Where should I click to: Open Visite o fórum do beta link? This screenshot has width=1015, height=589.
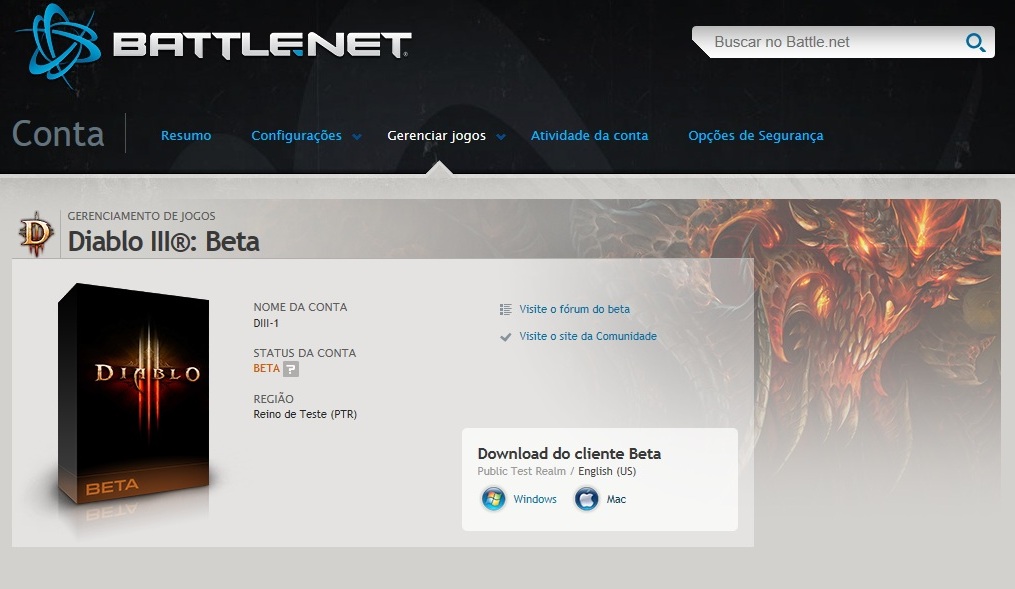[574, 309]
